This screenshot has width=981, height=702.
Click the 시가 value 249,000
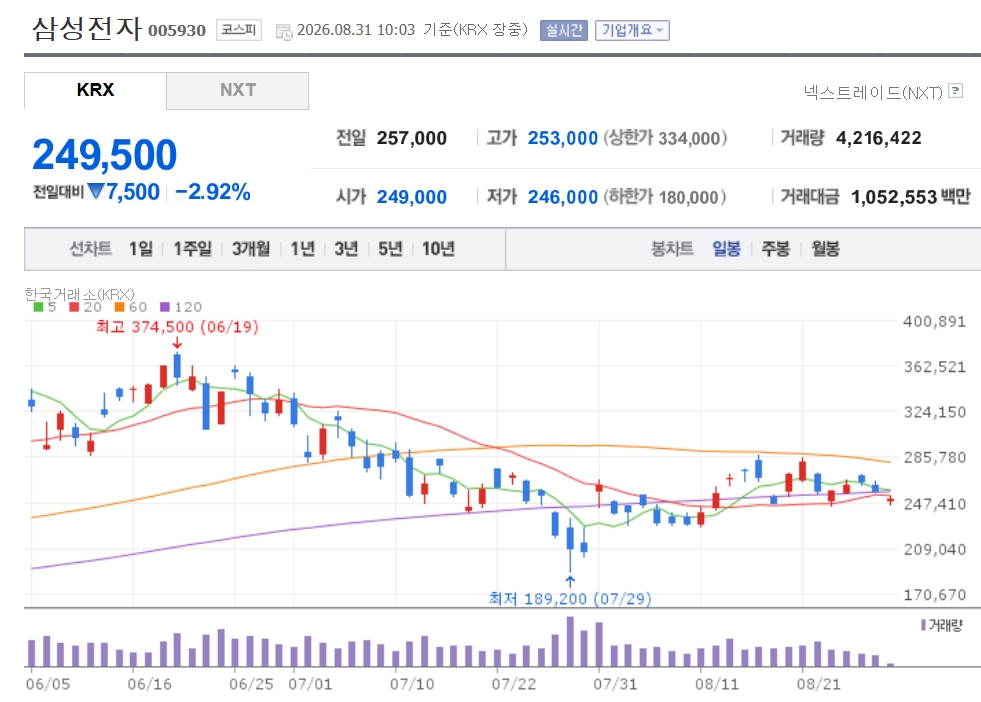pos(412,197)
